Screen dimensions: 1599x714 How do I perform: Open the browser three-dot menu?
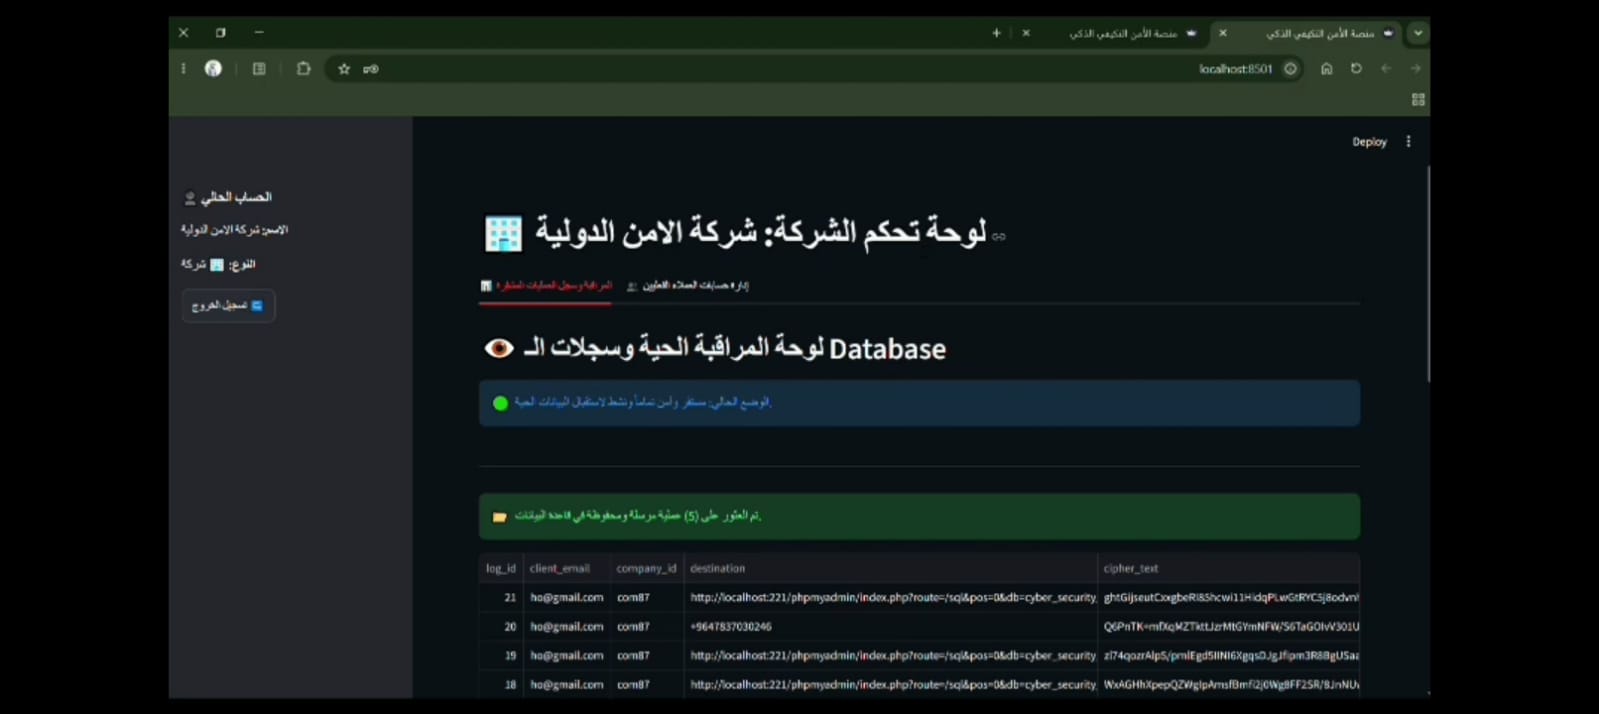point(183,69)
